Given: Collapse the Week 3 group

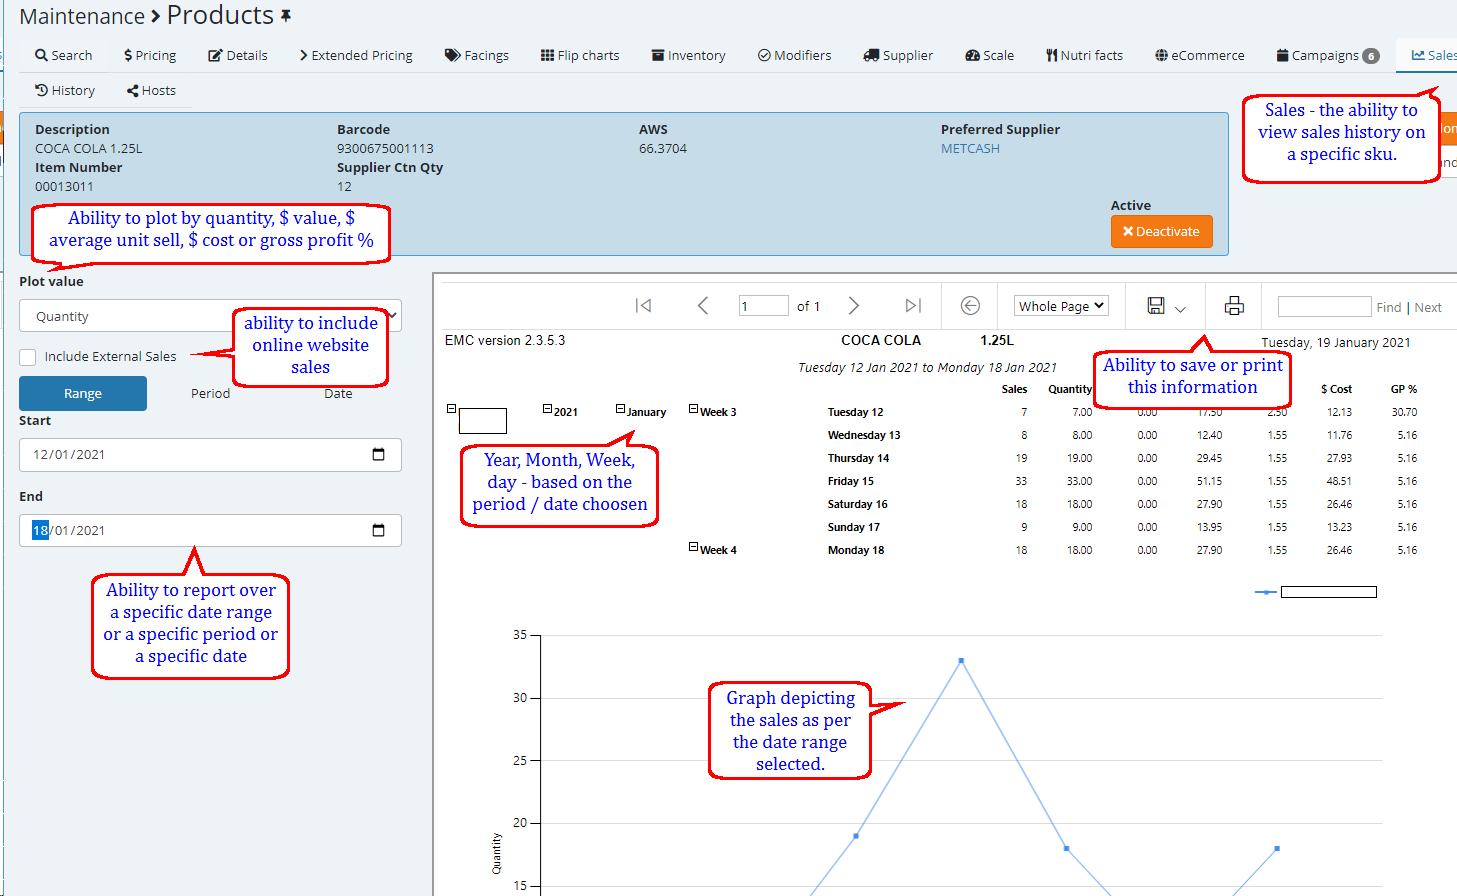Looking at the screenshot, I should pos(694,409).
